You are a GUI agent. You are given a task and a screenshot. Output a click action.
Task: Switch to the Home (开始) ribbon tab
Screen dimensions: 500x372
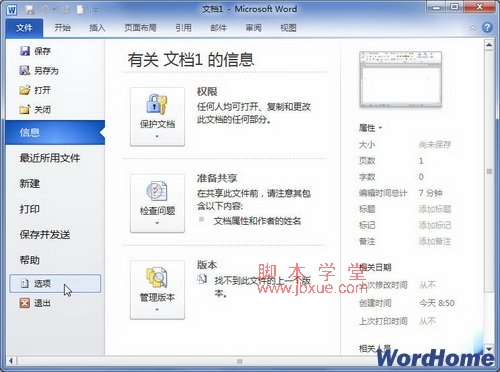[x=62, y=28]
